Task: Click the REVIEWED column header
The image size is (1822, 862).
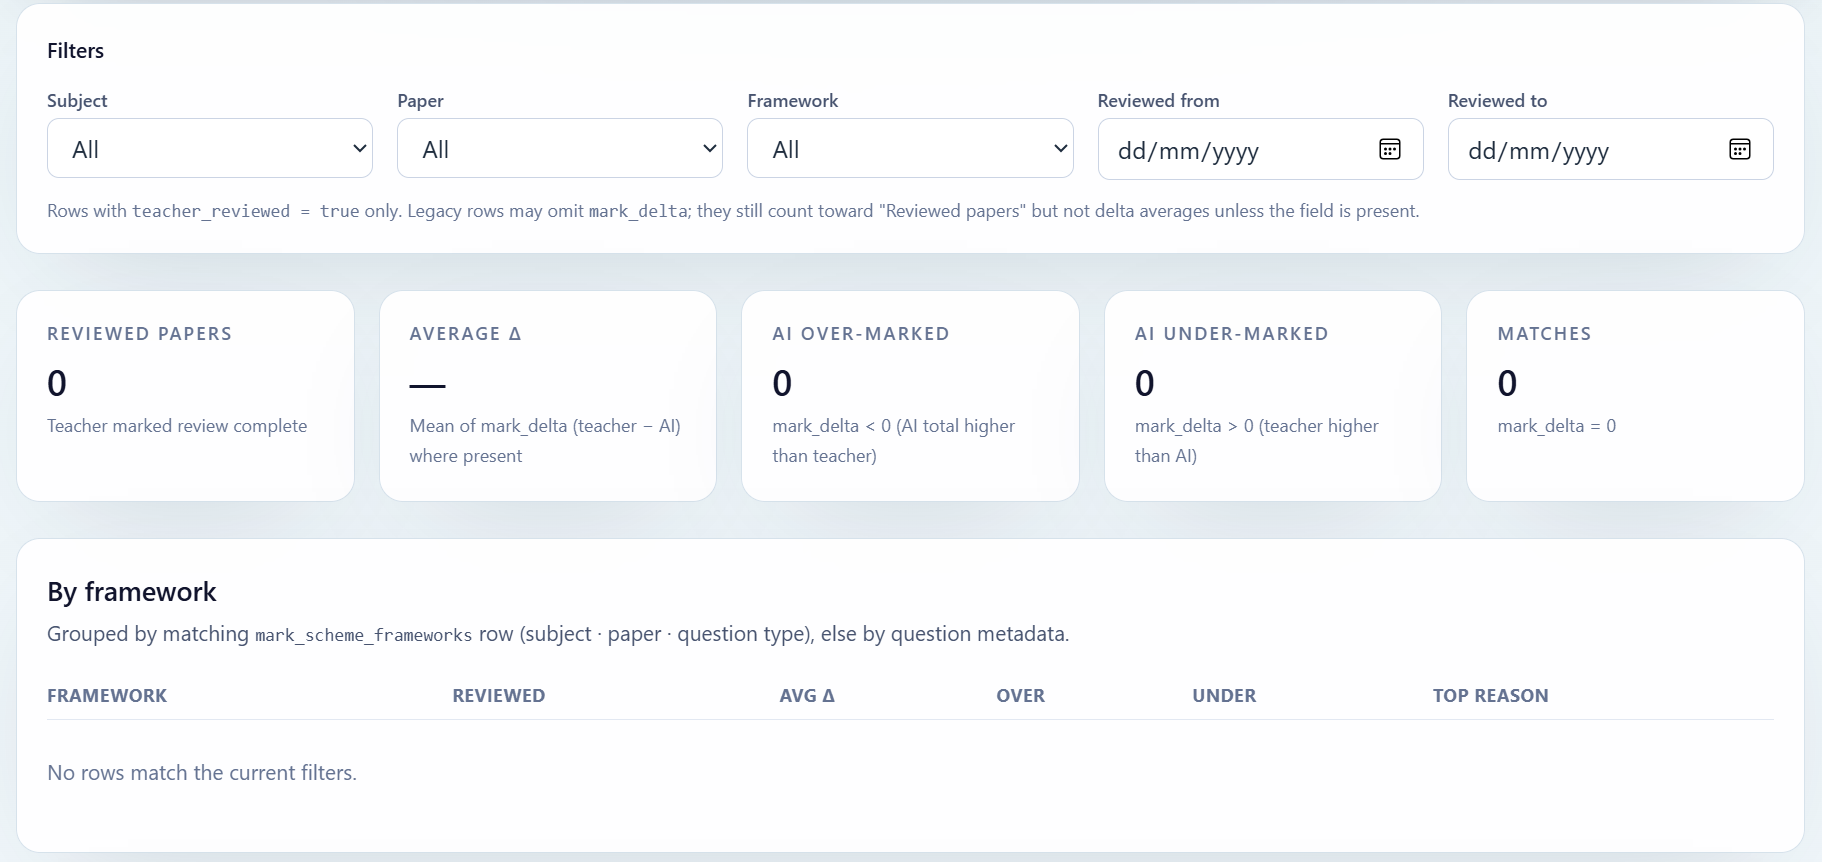Action: click(498, 696)
